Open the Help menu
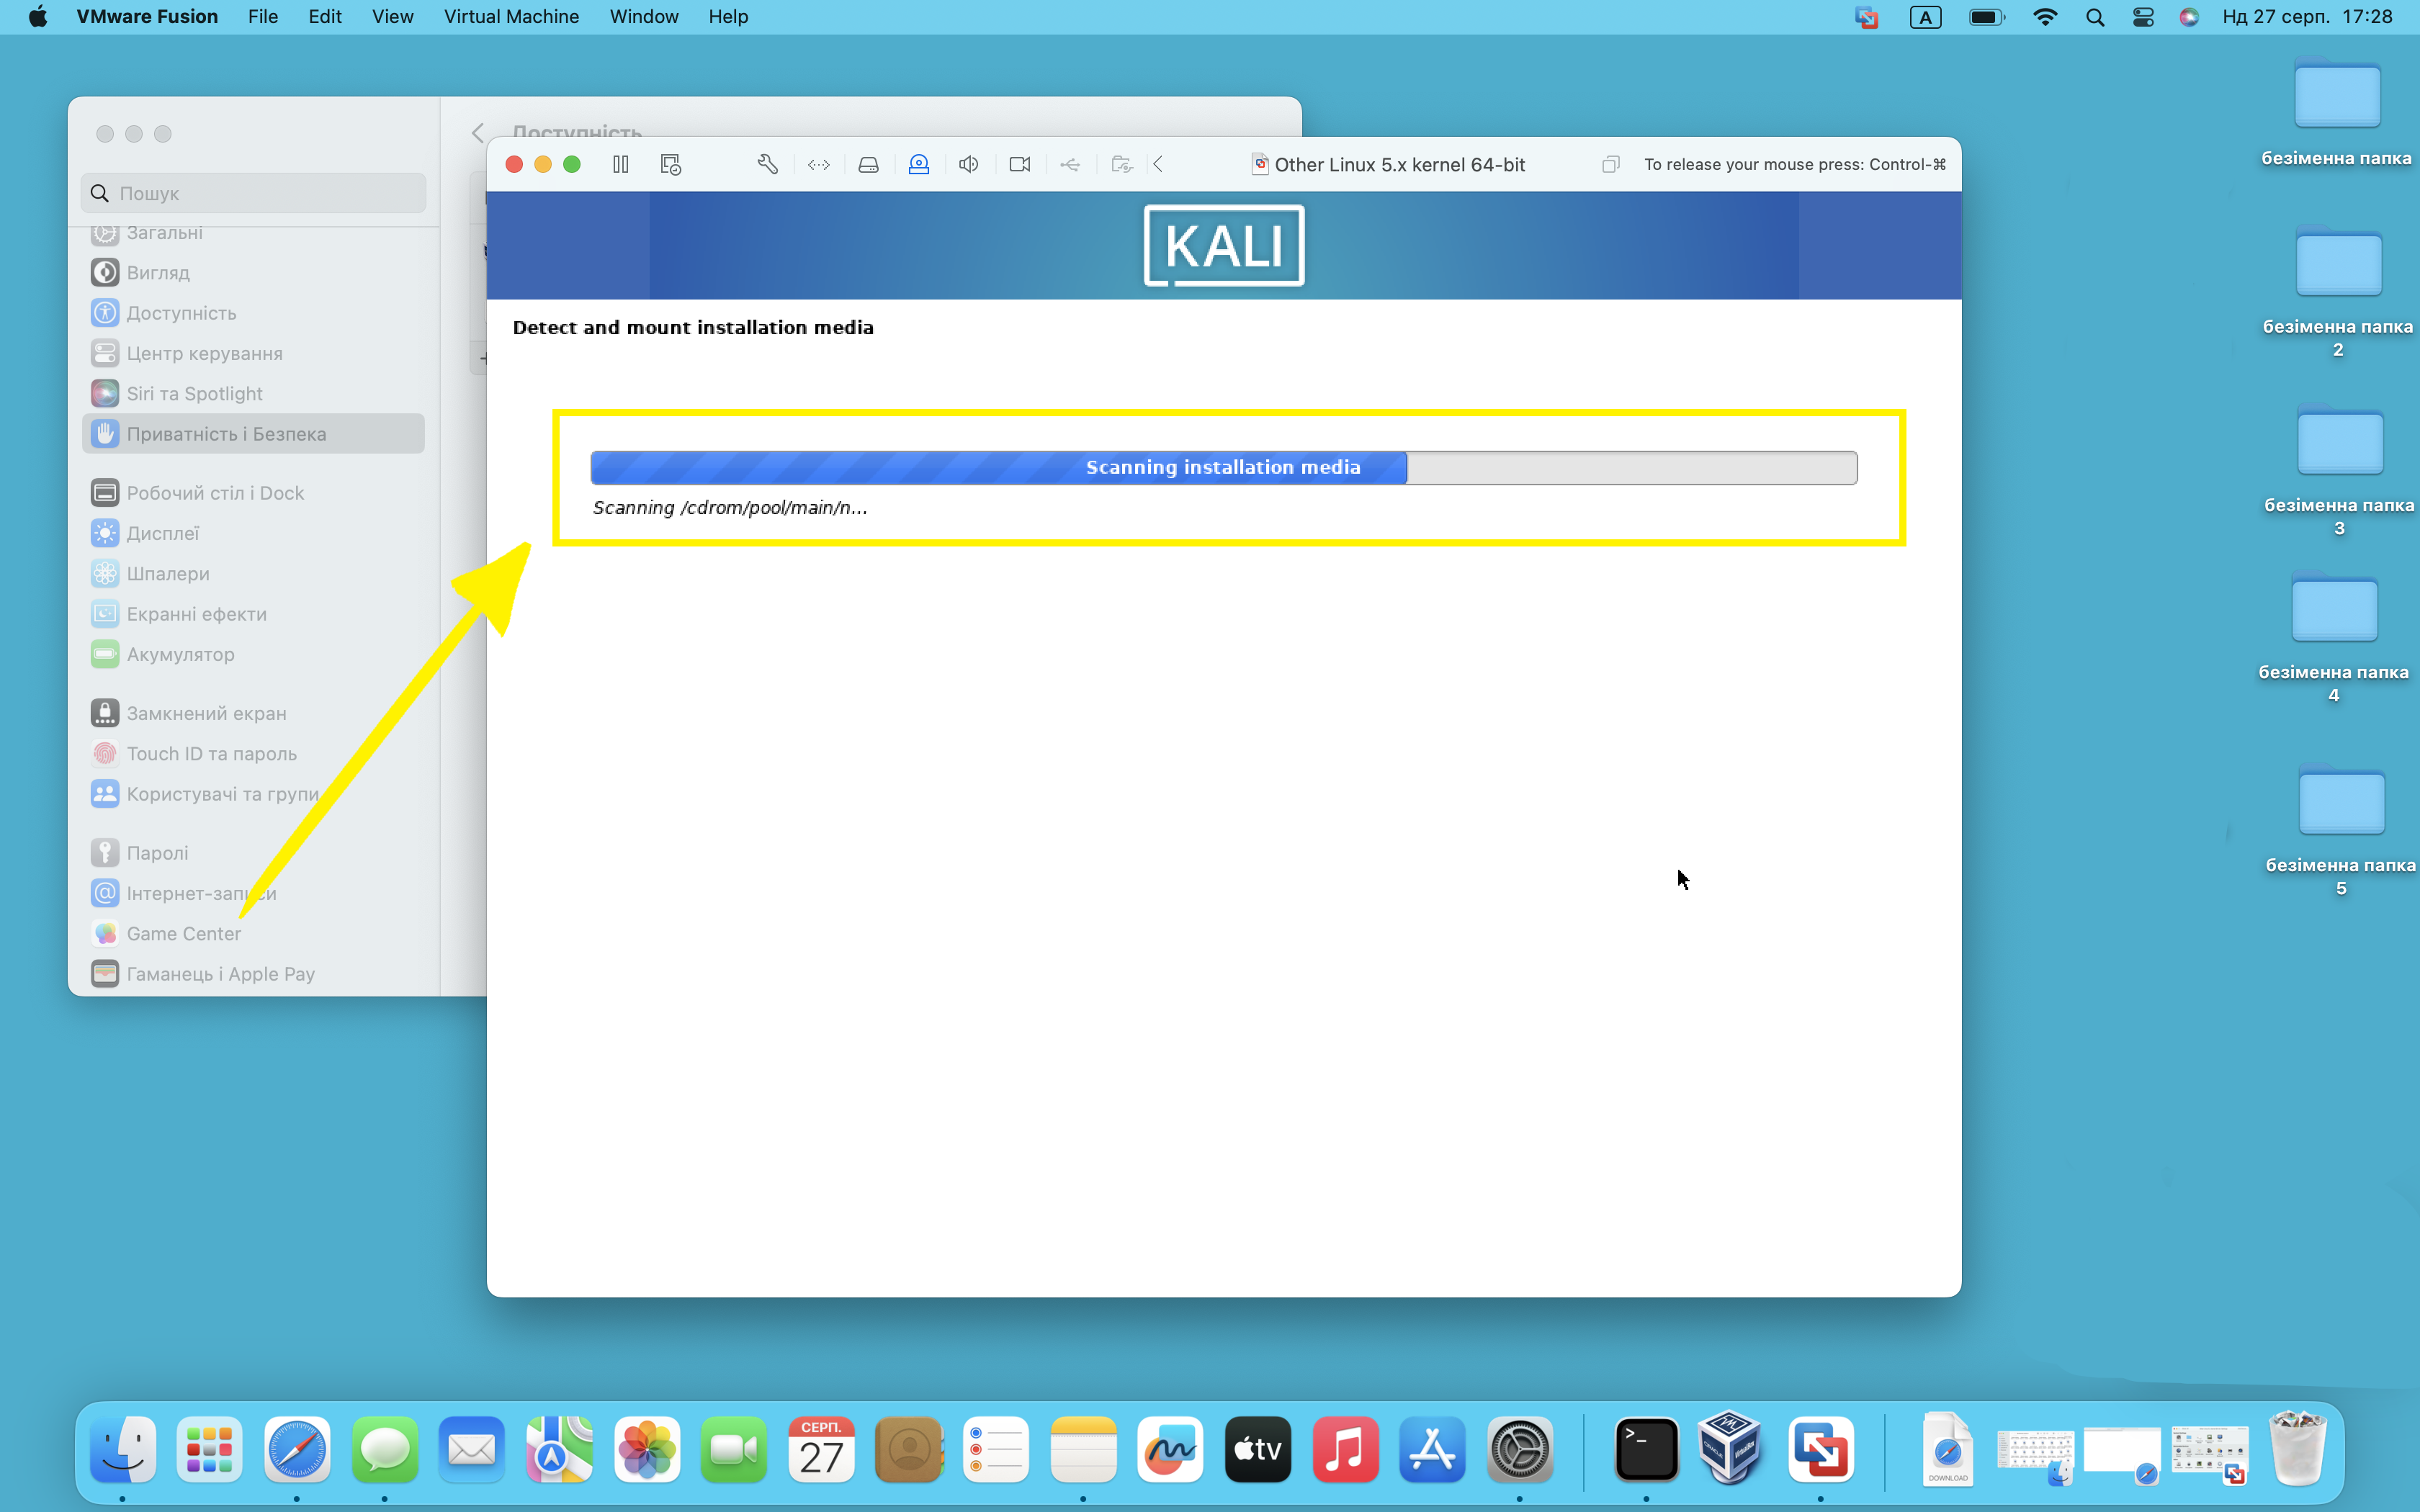Viewport: 2420px width, 1512px height. (x=728, y=17)
